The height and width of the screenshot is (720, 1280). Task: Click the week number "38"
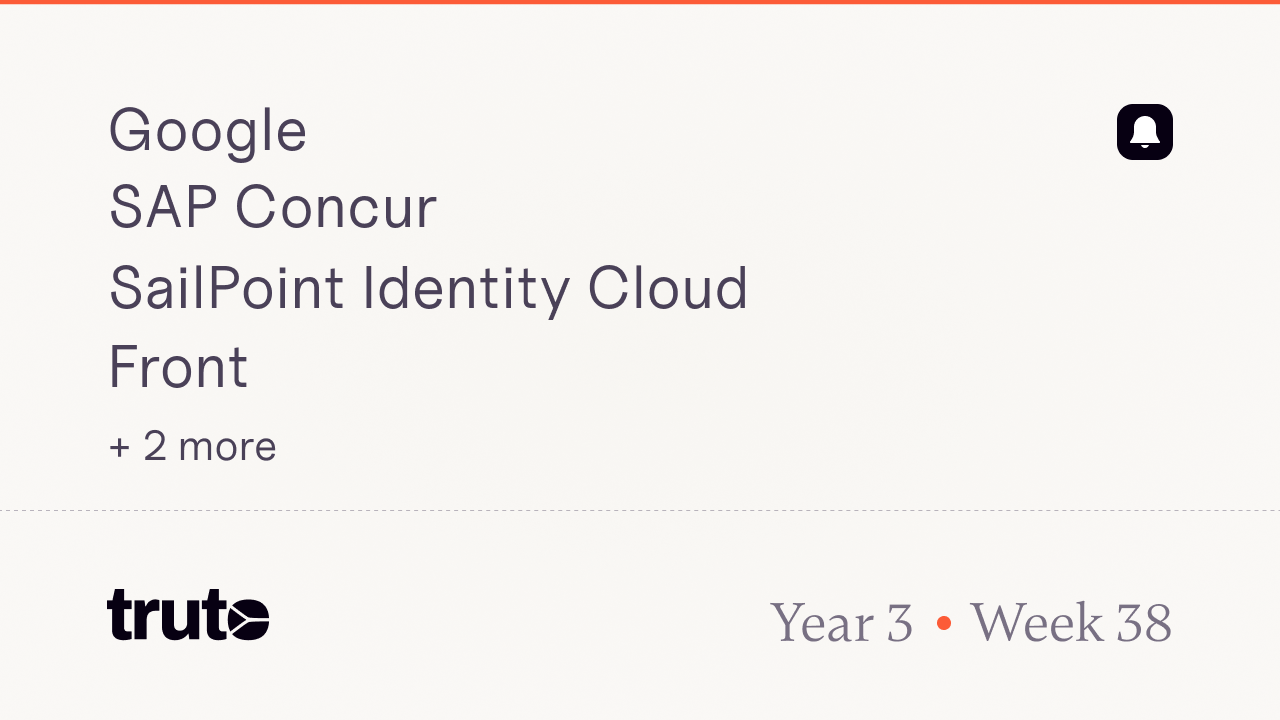click(x=1144, y=623)
